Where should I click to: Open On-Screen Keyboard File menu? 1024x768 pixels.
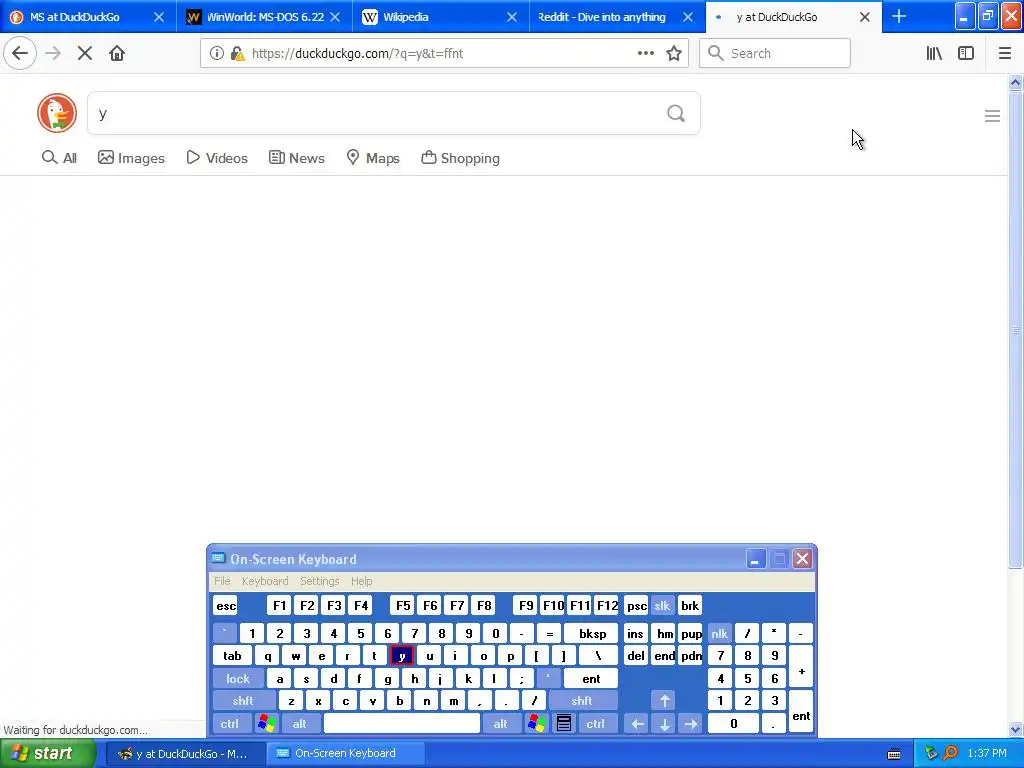tap(222, 581)
